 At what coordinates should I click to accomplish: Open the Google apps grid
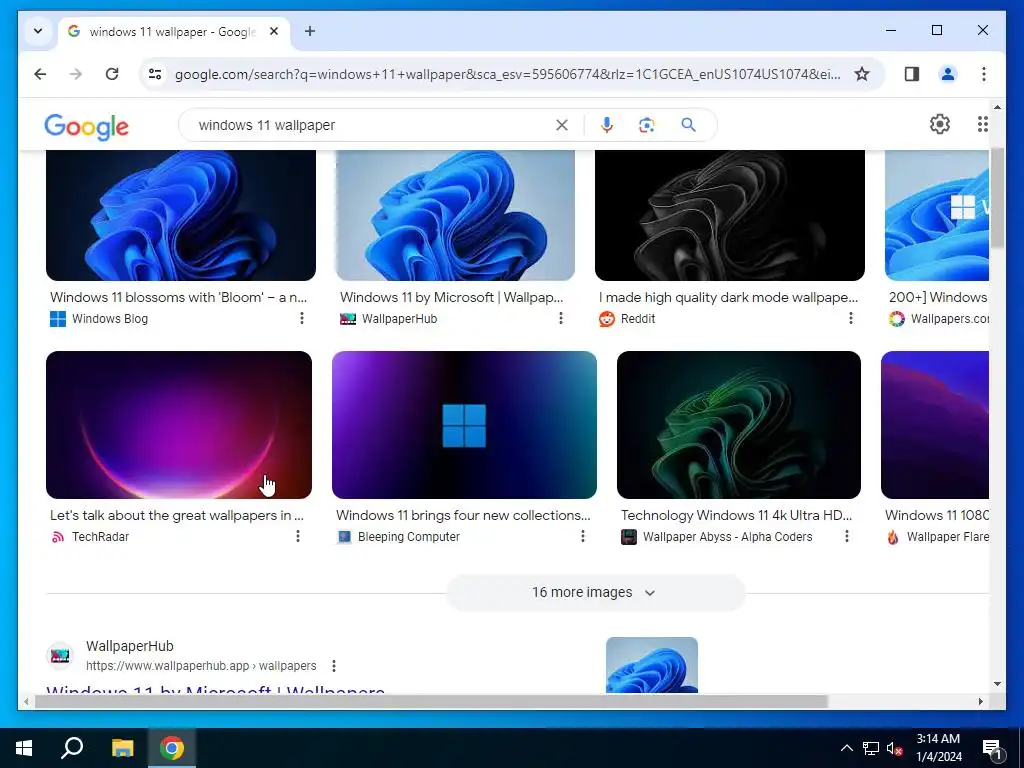point(982,124)
